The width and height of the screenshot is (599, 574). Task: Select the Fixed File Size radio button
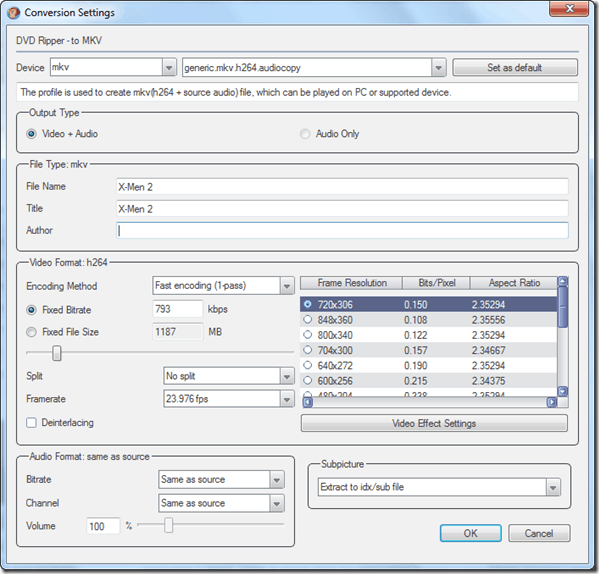pos(31,332)
